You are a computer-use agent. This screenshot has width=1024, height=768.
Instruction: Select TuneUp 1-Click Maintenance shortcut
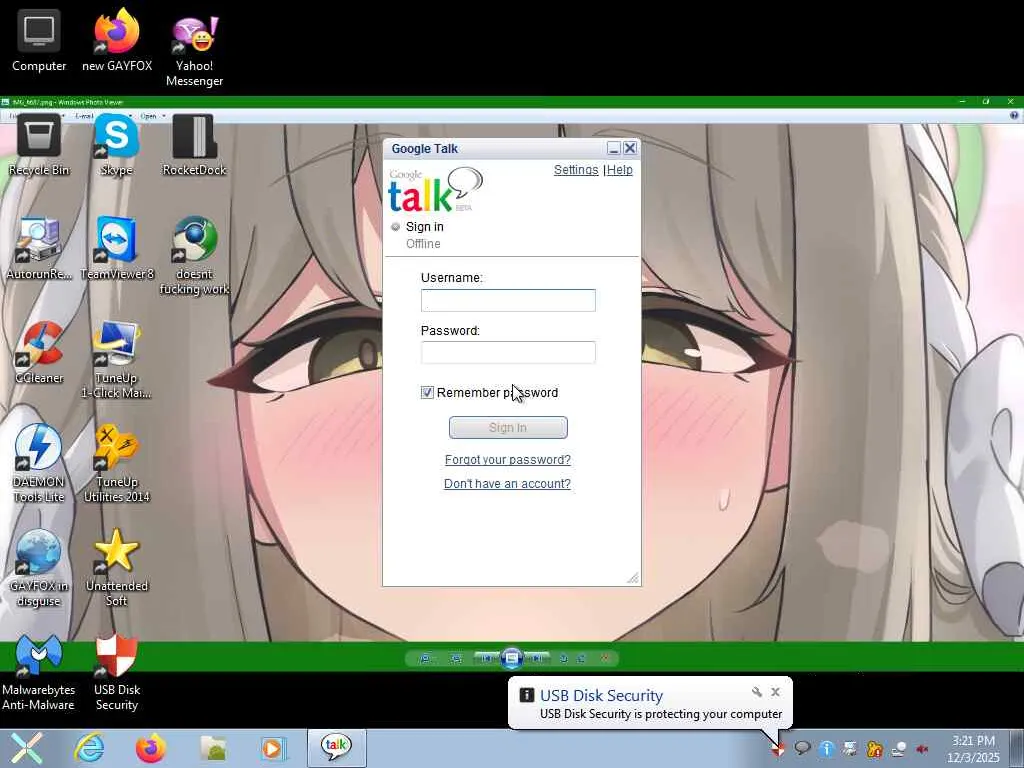tap(116, 360)
